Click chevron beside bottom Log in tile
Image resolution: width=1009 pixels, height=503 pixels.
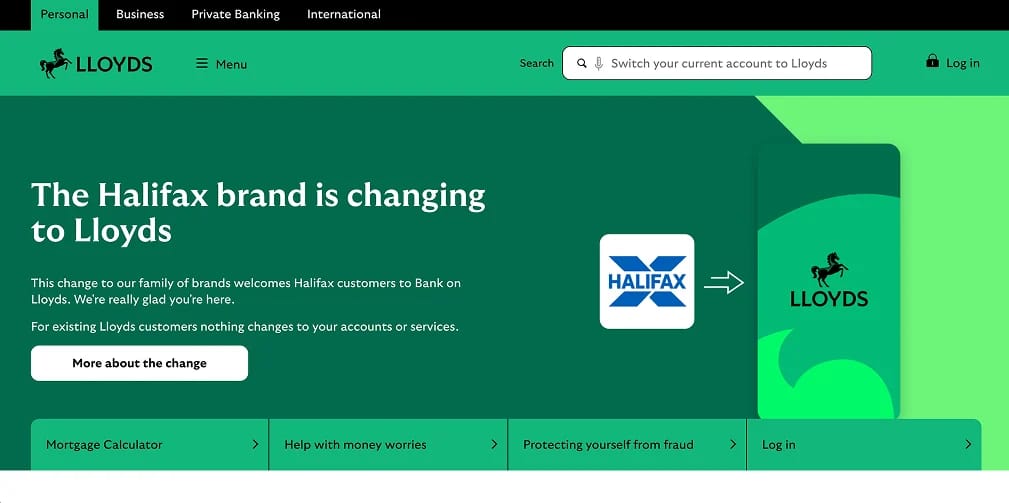968,444
